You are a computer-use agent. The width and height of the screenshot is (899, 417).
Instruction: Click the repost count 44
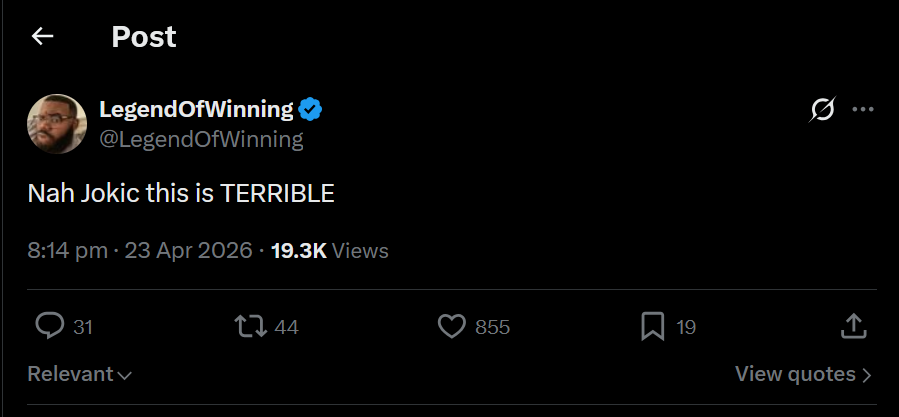coord(286,327)
